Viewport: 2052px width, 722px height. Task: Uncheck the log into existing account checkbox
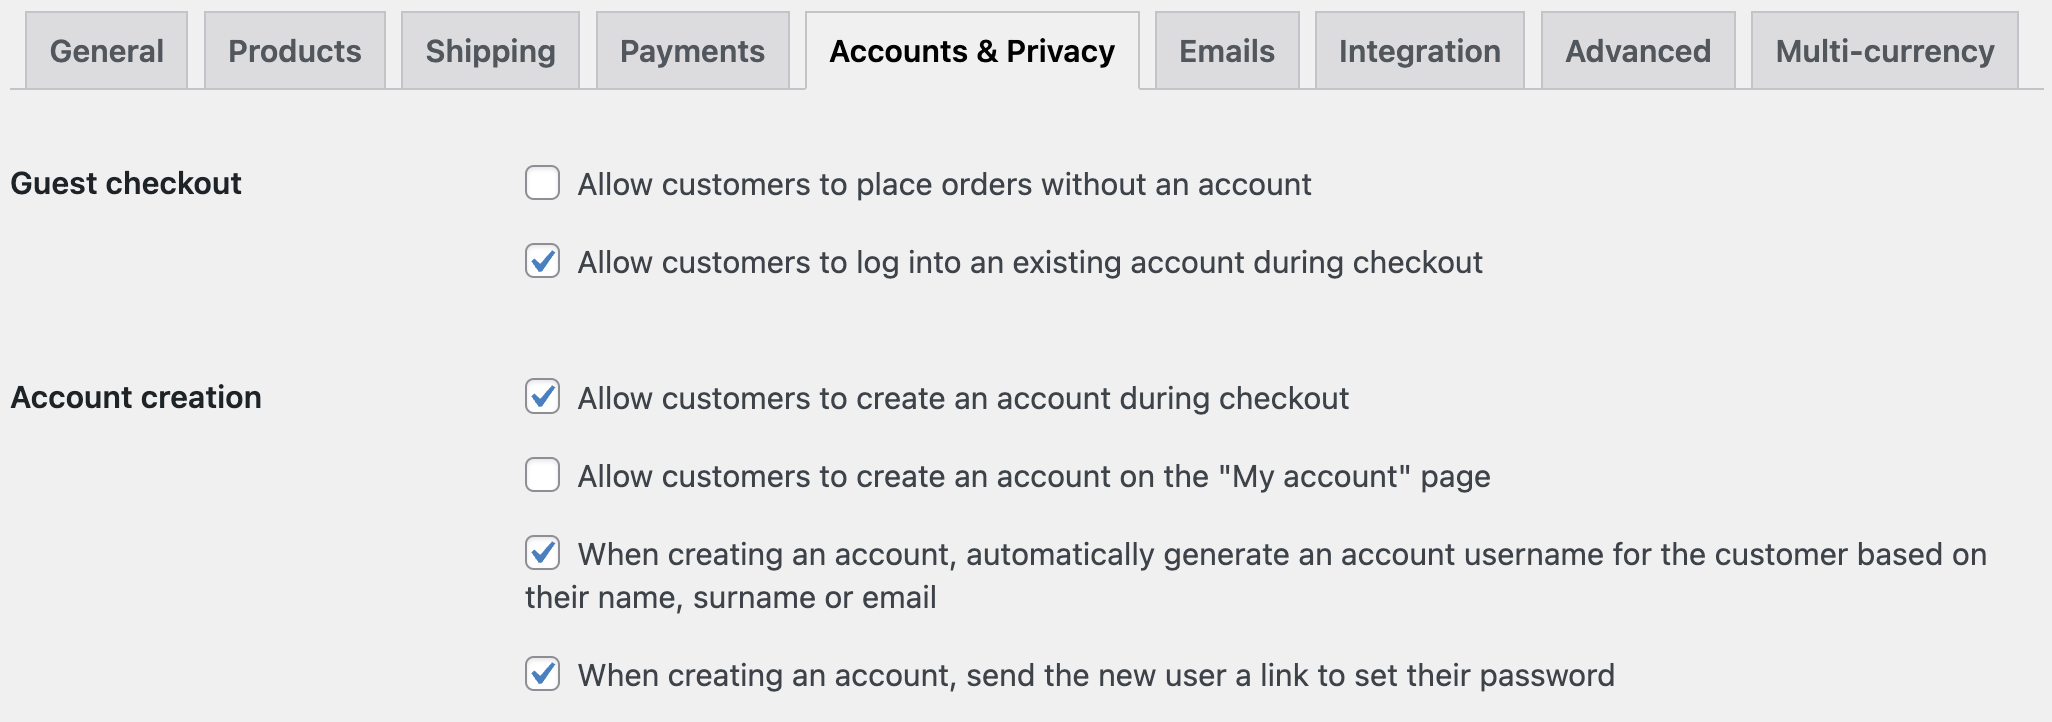tap(543, 261)
